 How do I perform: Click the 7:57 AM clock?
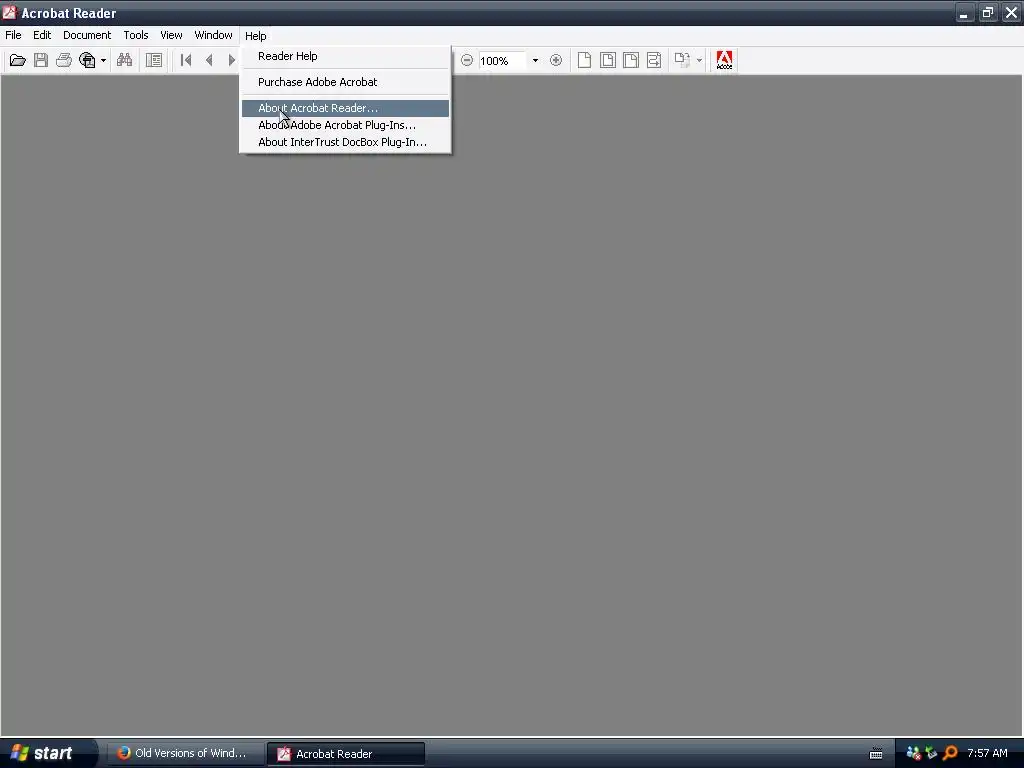click(987, 754)
